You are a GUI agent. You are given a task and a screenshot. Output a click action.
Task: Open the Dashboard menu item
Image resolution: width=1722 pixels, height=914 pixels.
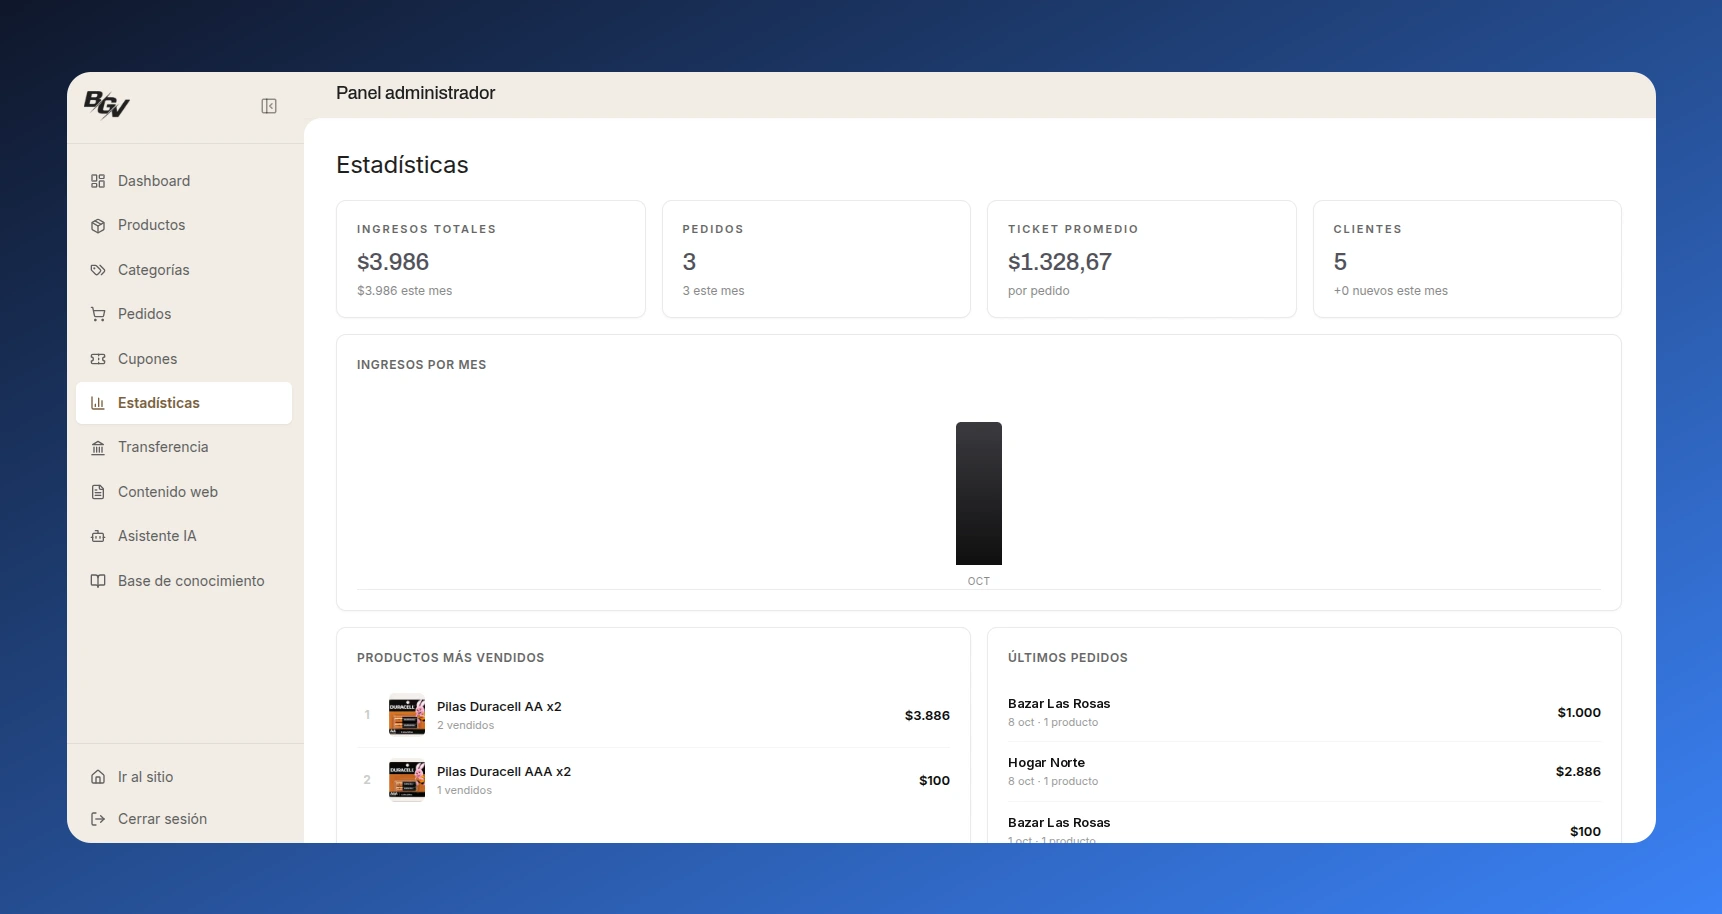[x=184, y=181]
